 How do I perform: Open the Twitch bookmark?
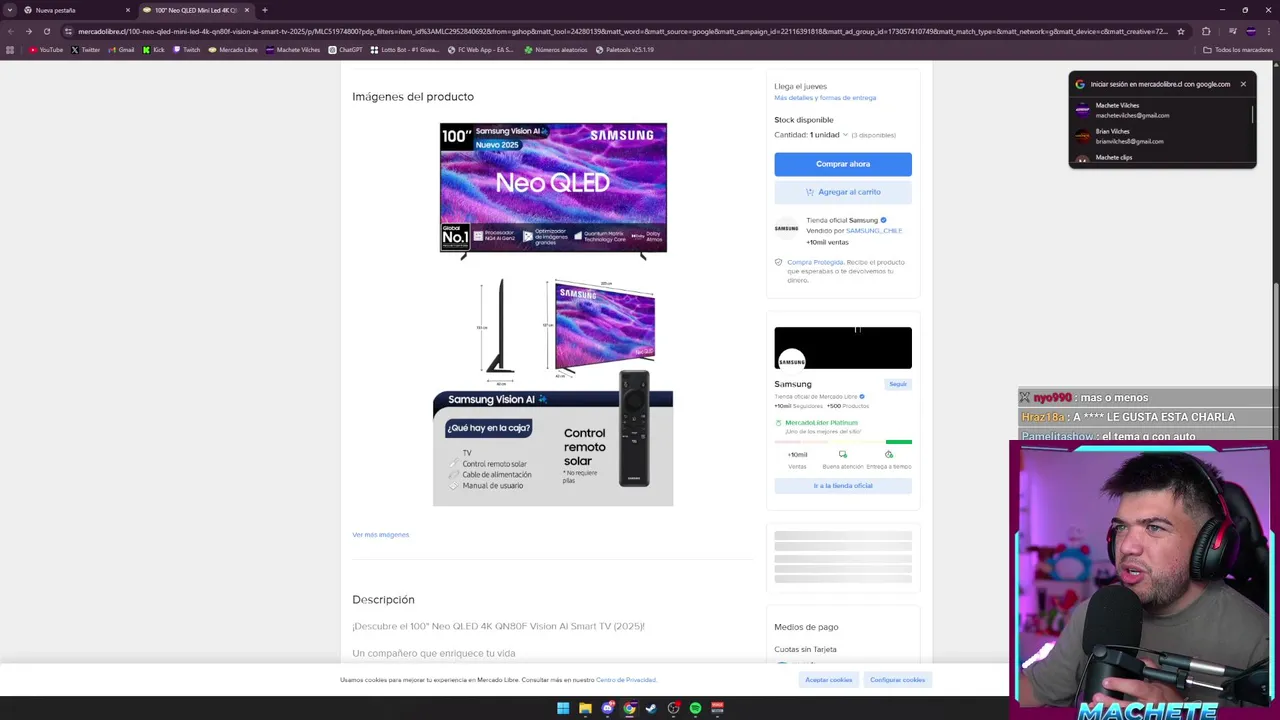click(186, 49)
